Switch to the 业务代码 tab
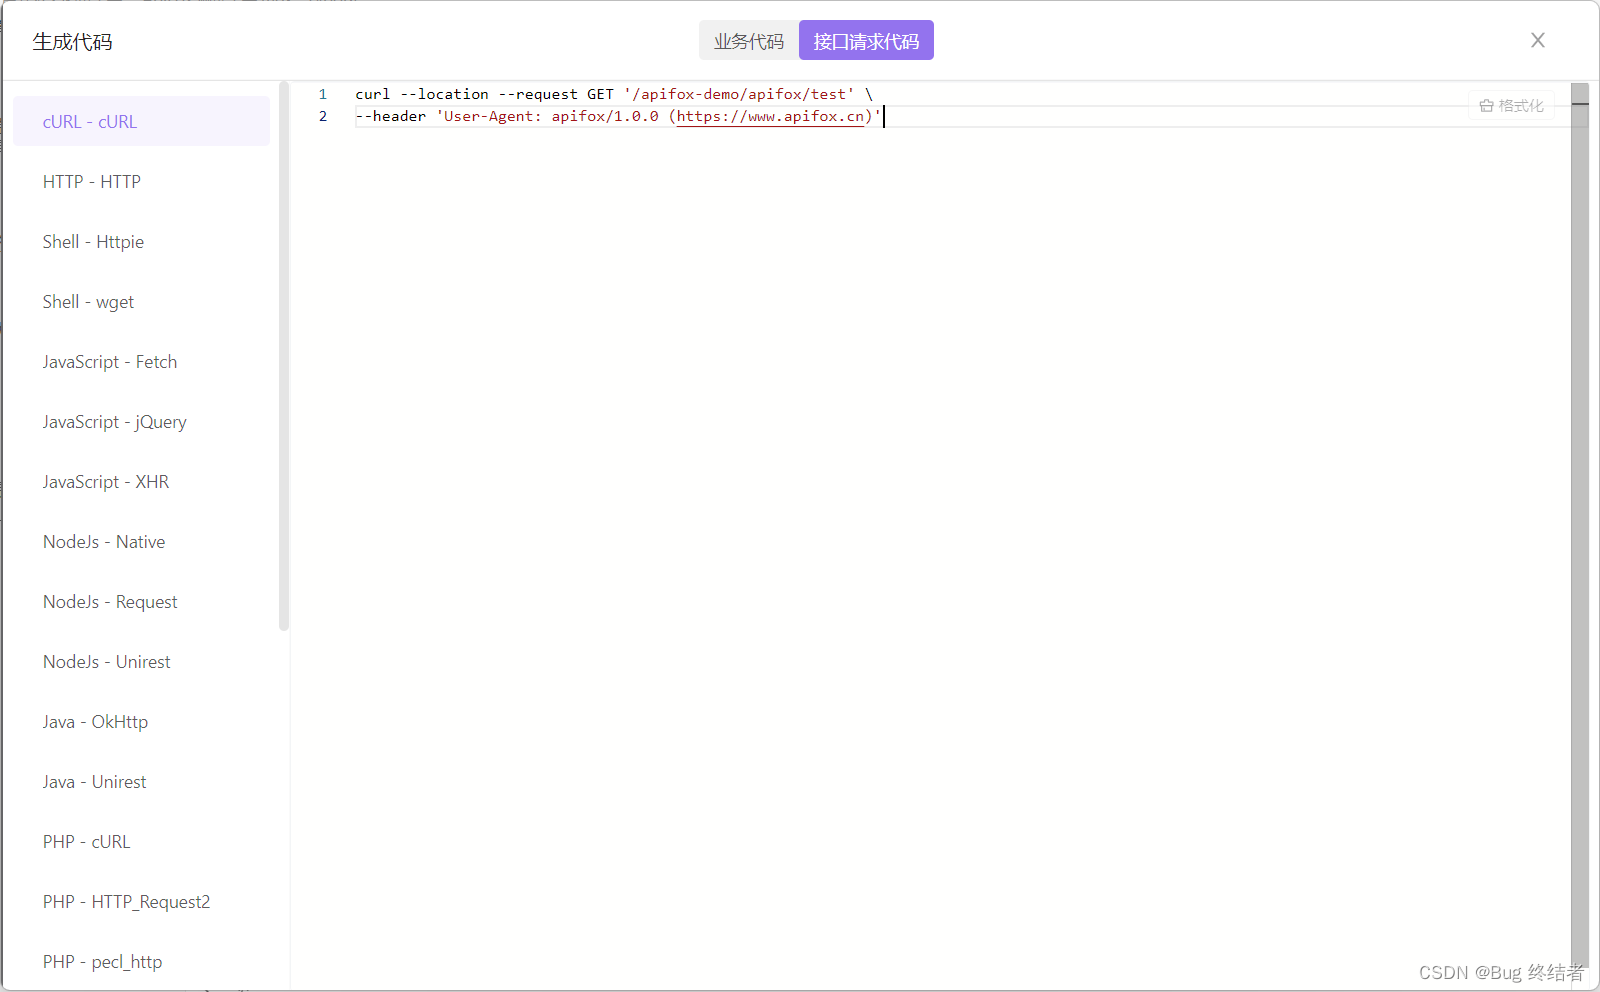 click(x=749, y=41)
